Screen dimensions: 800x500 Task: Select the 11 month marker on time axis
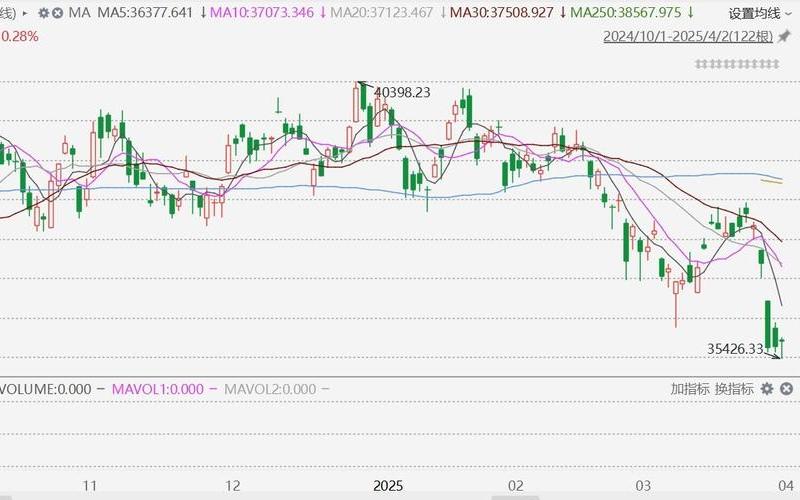[90, 486]
